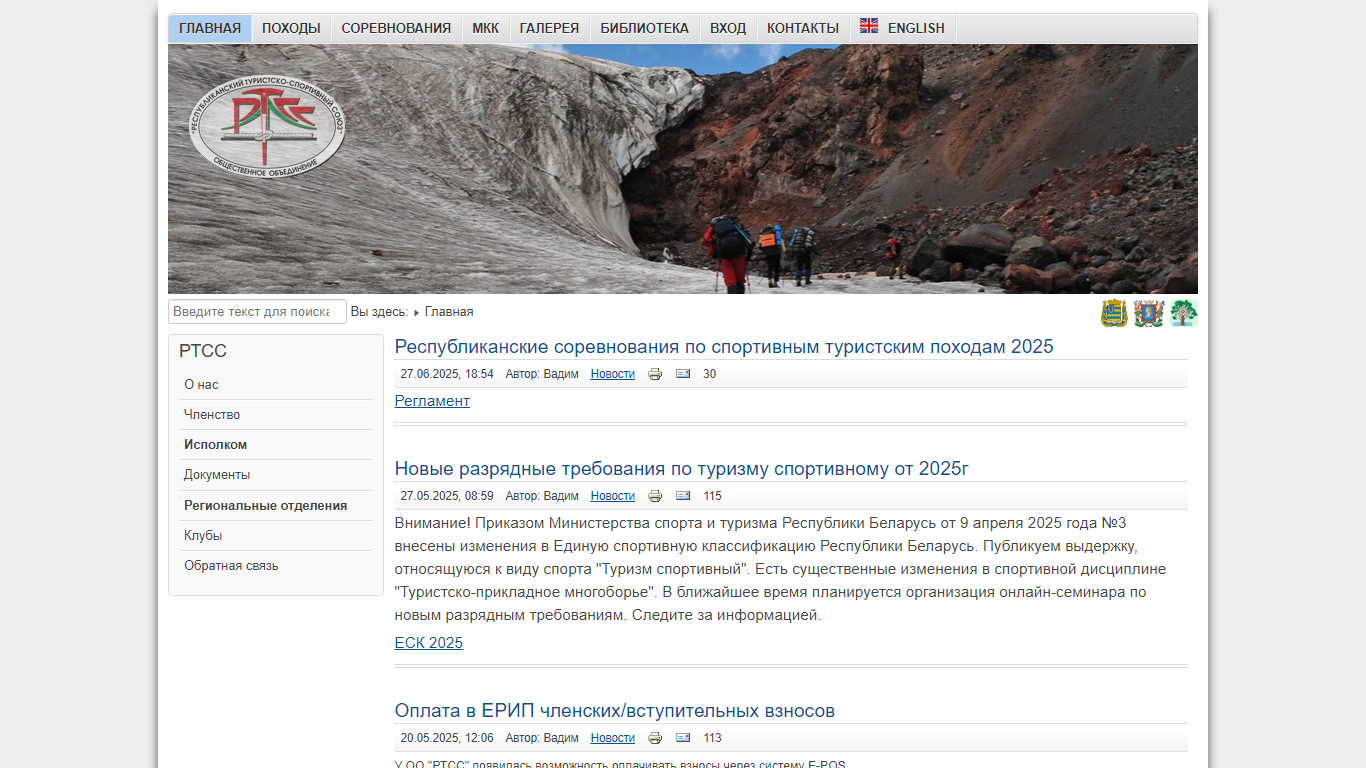The height and width of the screenshot is (768, 1366).
Task: Click view count 30
Action: point(710,374)
